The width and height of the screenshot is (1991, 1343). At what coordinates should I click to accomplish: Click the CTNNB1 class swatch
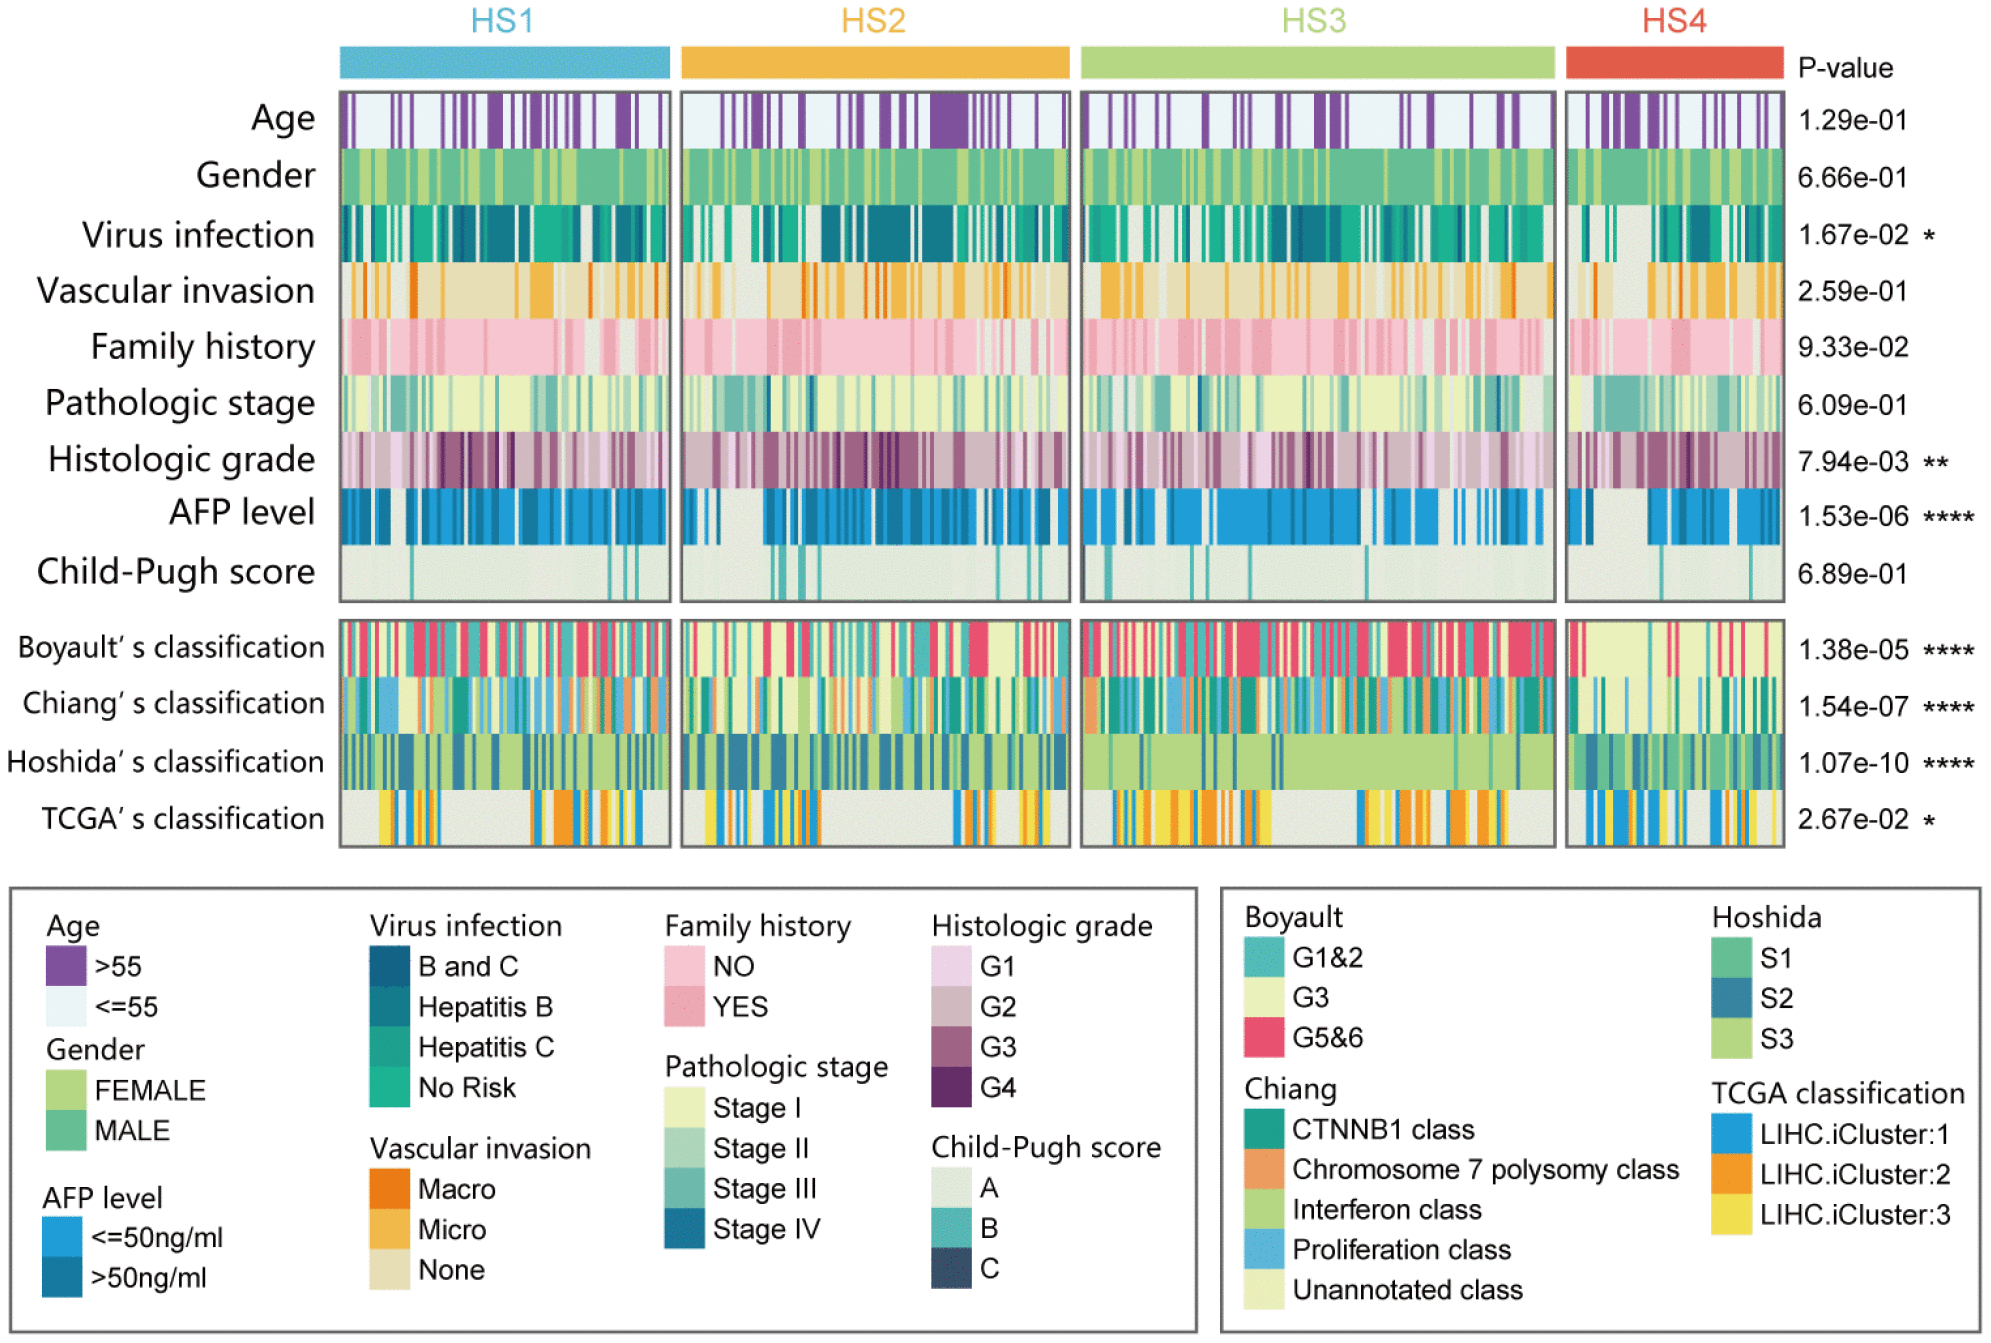(x=1264, y=1129)
